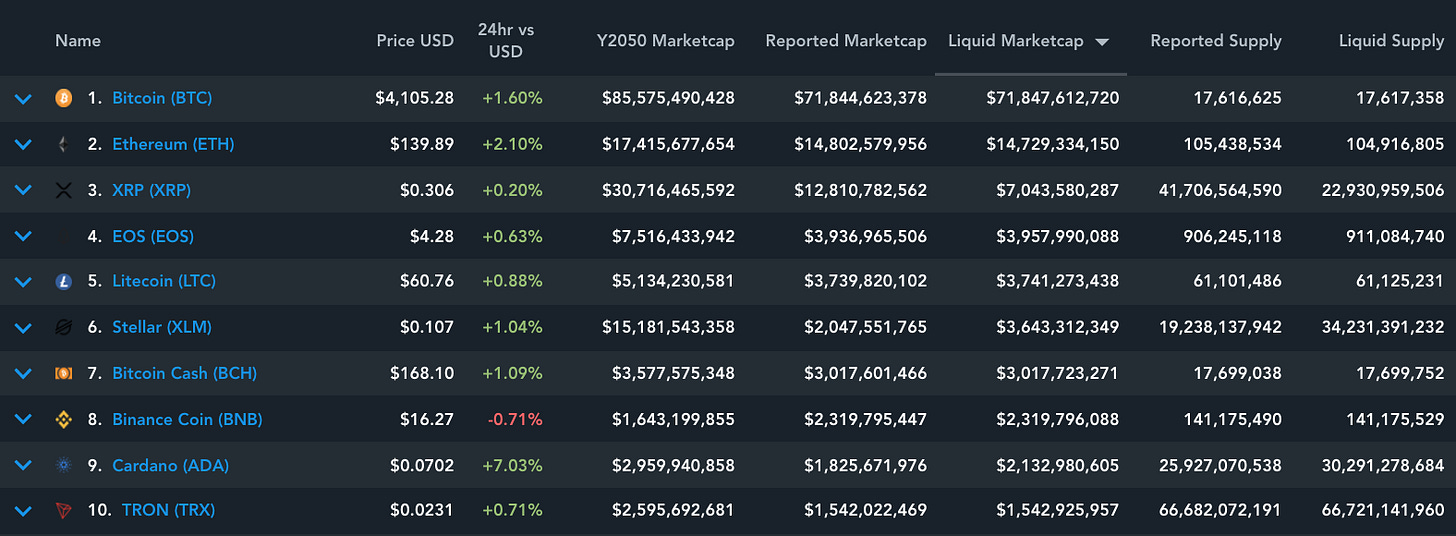
Task: Expand the Bitcoin Cash row chevron
Action: pos(24,373)
